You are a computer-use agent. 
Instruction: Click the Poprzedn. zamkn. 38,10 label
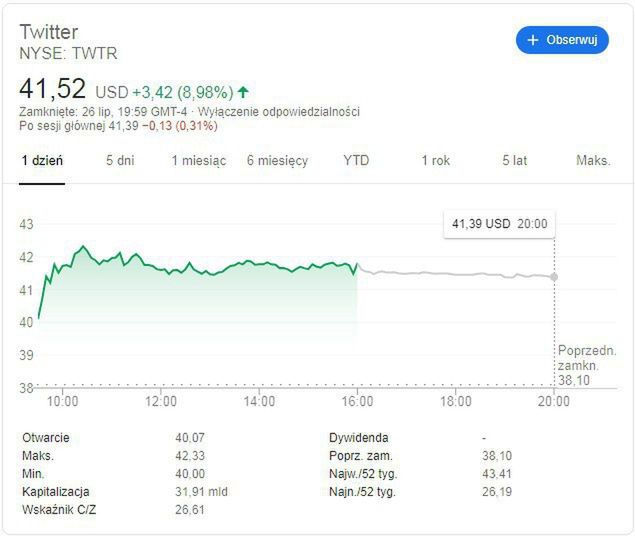tap(586, 365)
